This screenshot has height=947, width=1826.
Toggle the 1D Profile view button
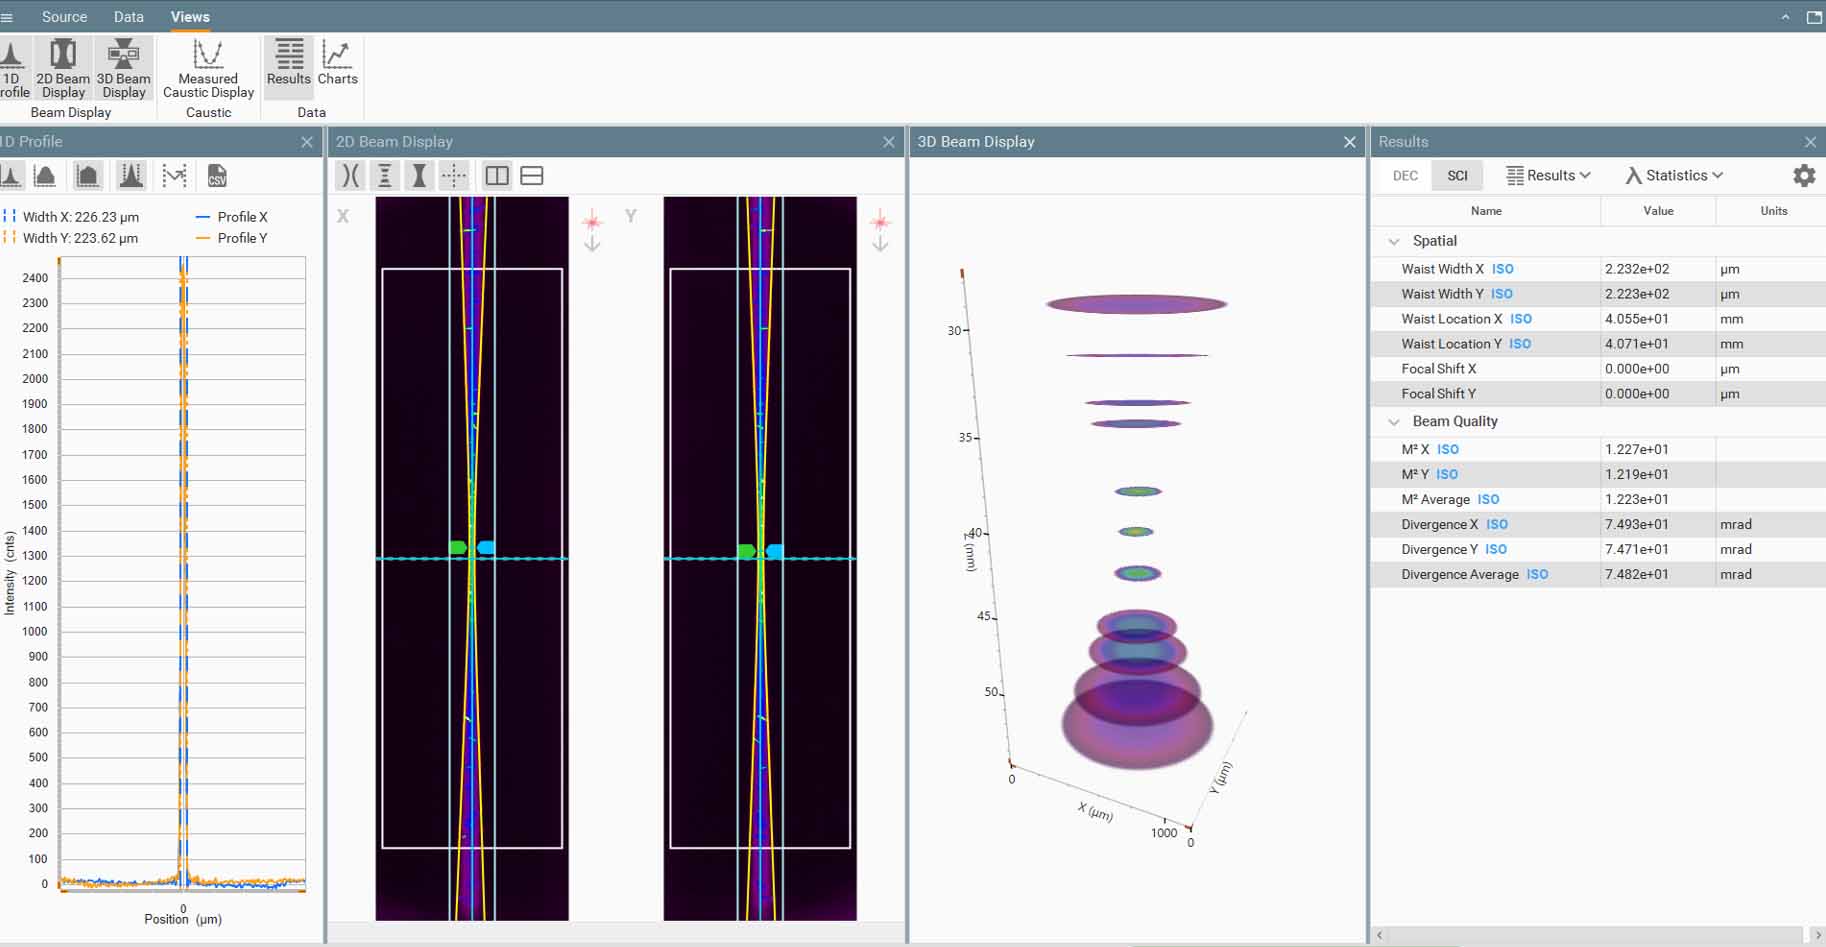(x=14, y=68)
